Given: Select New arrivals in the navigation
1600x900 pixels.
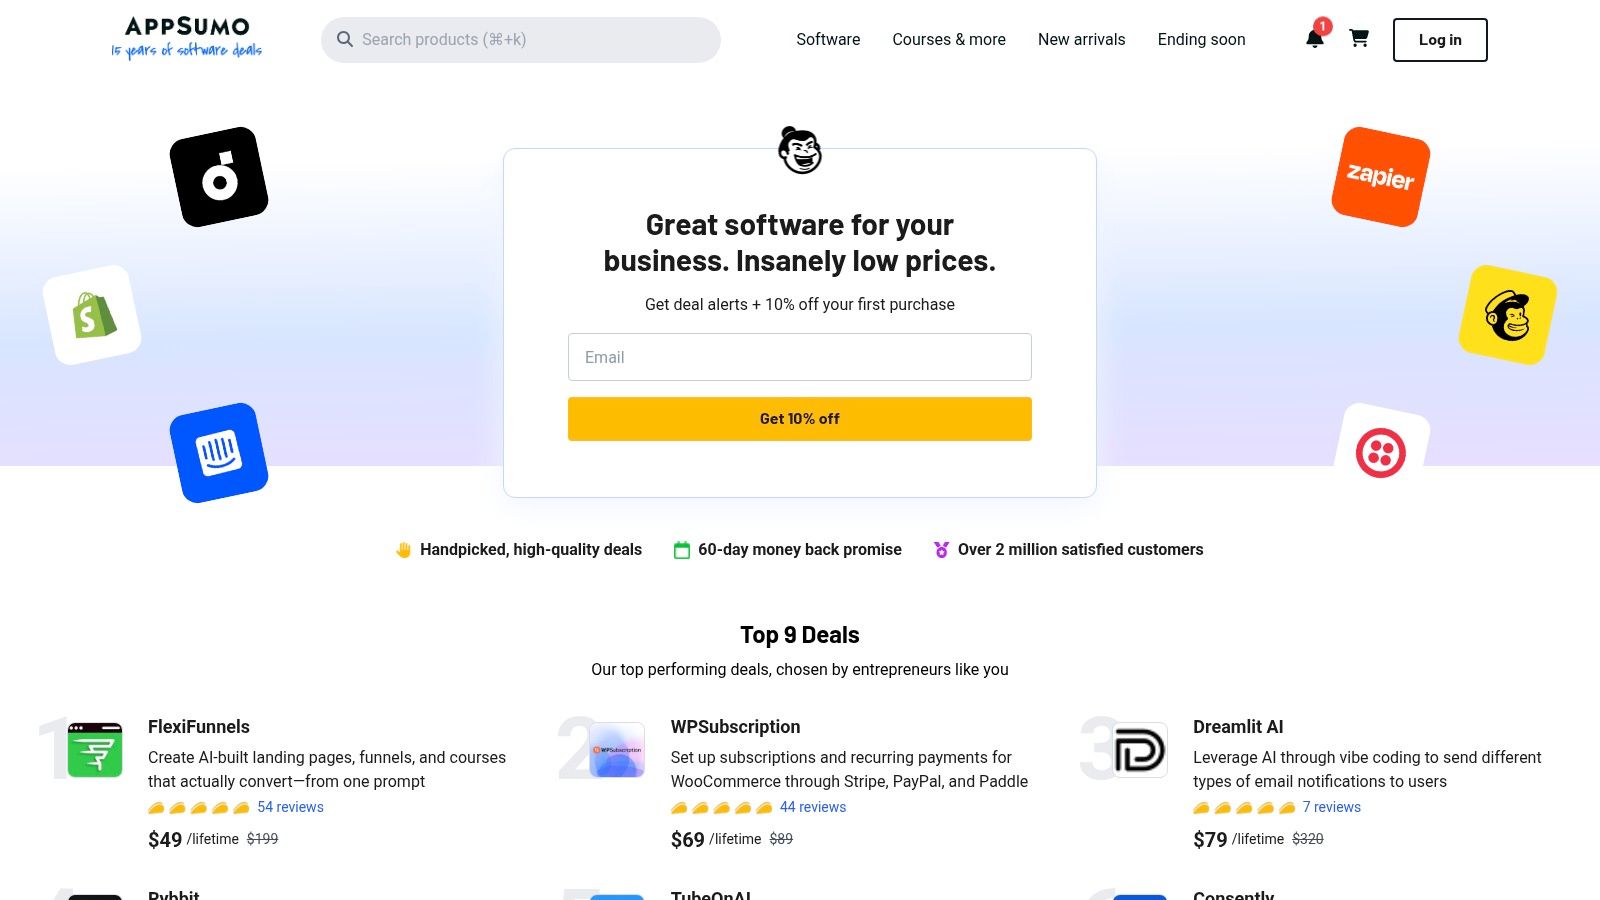Looking at the screenshot, I should pos(1081,40).
